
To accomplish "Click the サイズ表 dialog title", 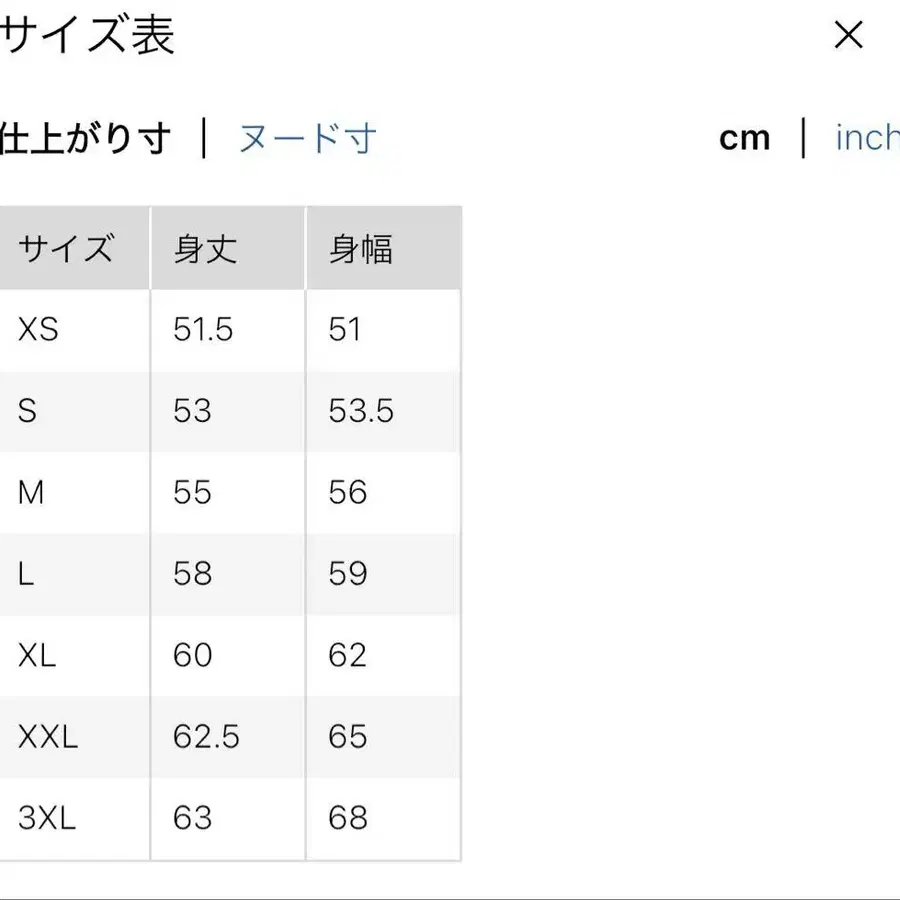I will pos(87,36).
